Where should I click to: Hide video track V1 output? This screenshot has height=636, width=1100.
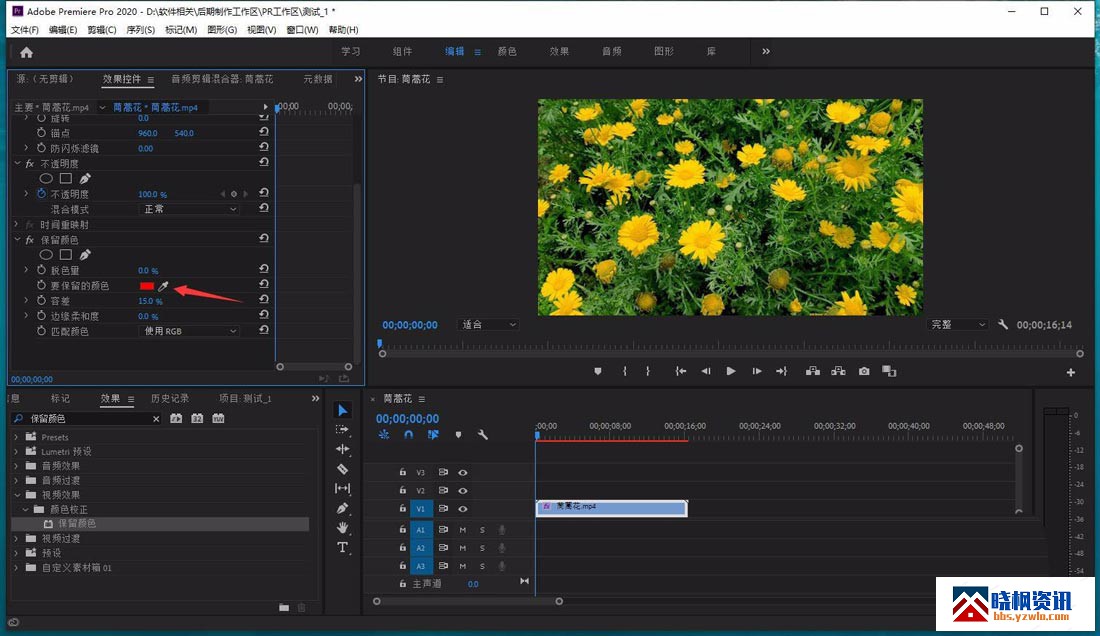462,508
